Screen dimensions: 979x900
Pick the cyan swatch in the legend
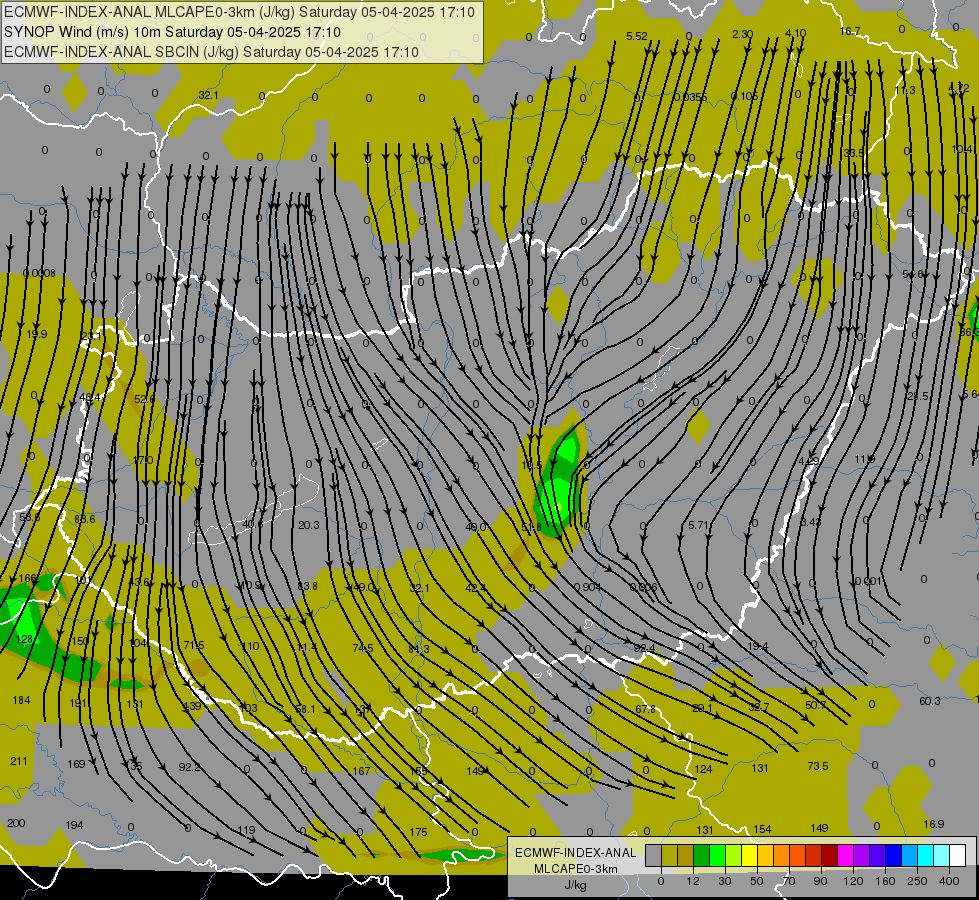point(925,855)
